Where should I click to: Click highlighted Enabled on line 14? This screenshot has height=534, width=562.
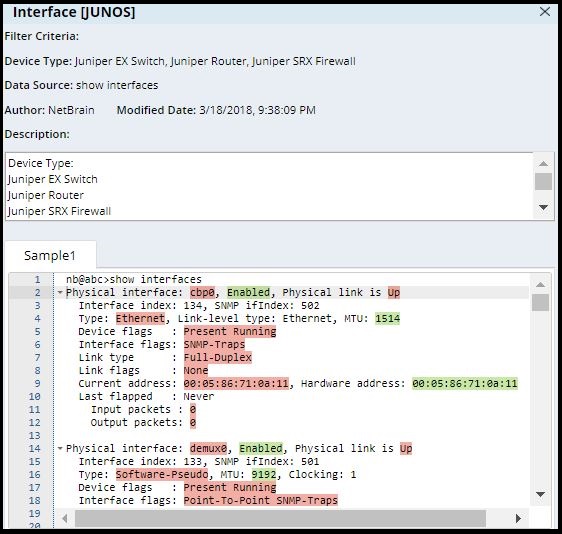tap(261, 448)
